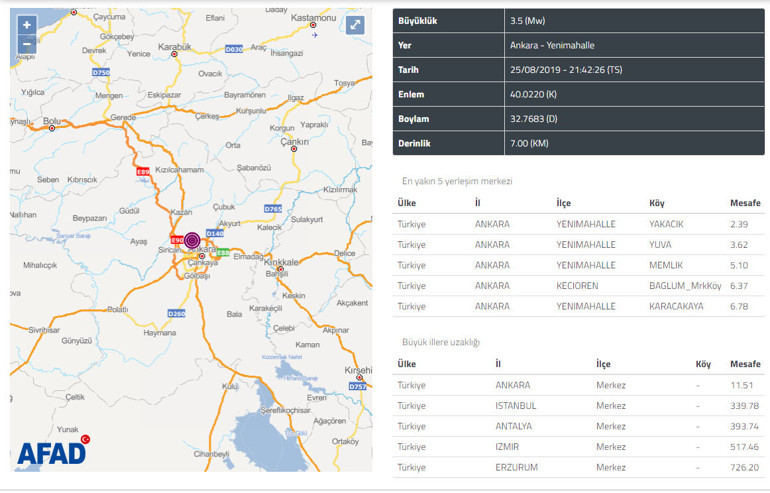Viewport: 770px width, 493px height.
Task: Click the blue D030 road shield
Action: pos(234,48)
